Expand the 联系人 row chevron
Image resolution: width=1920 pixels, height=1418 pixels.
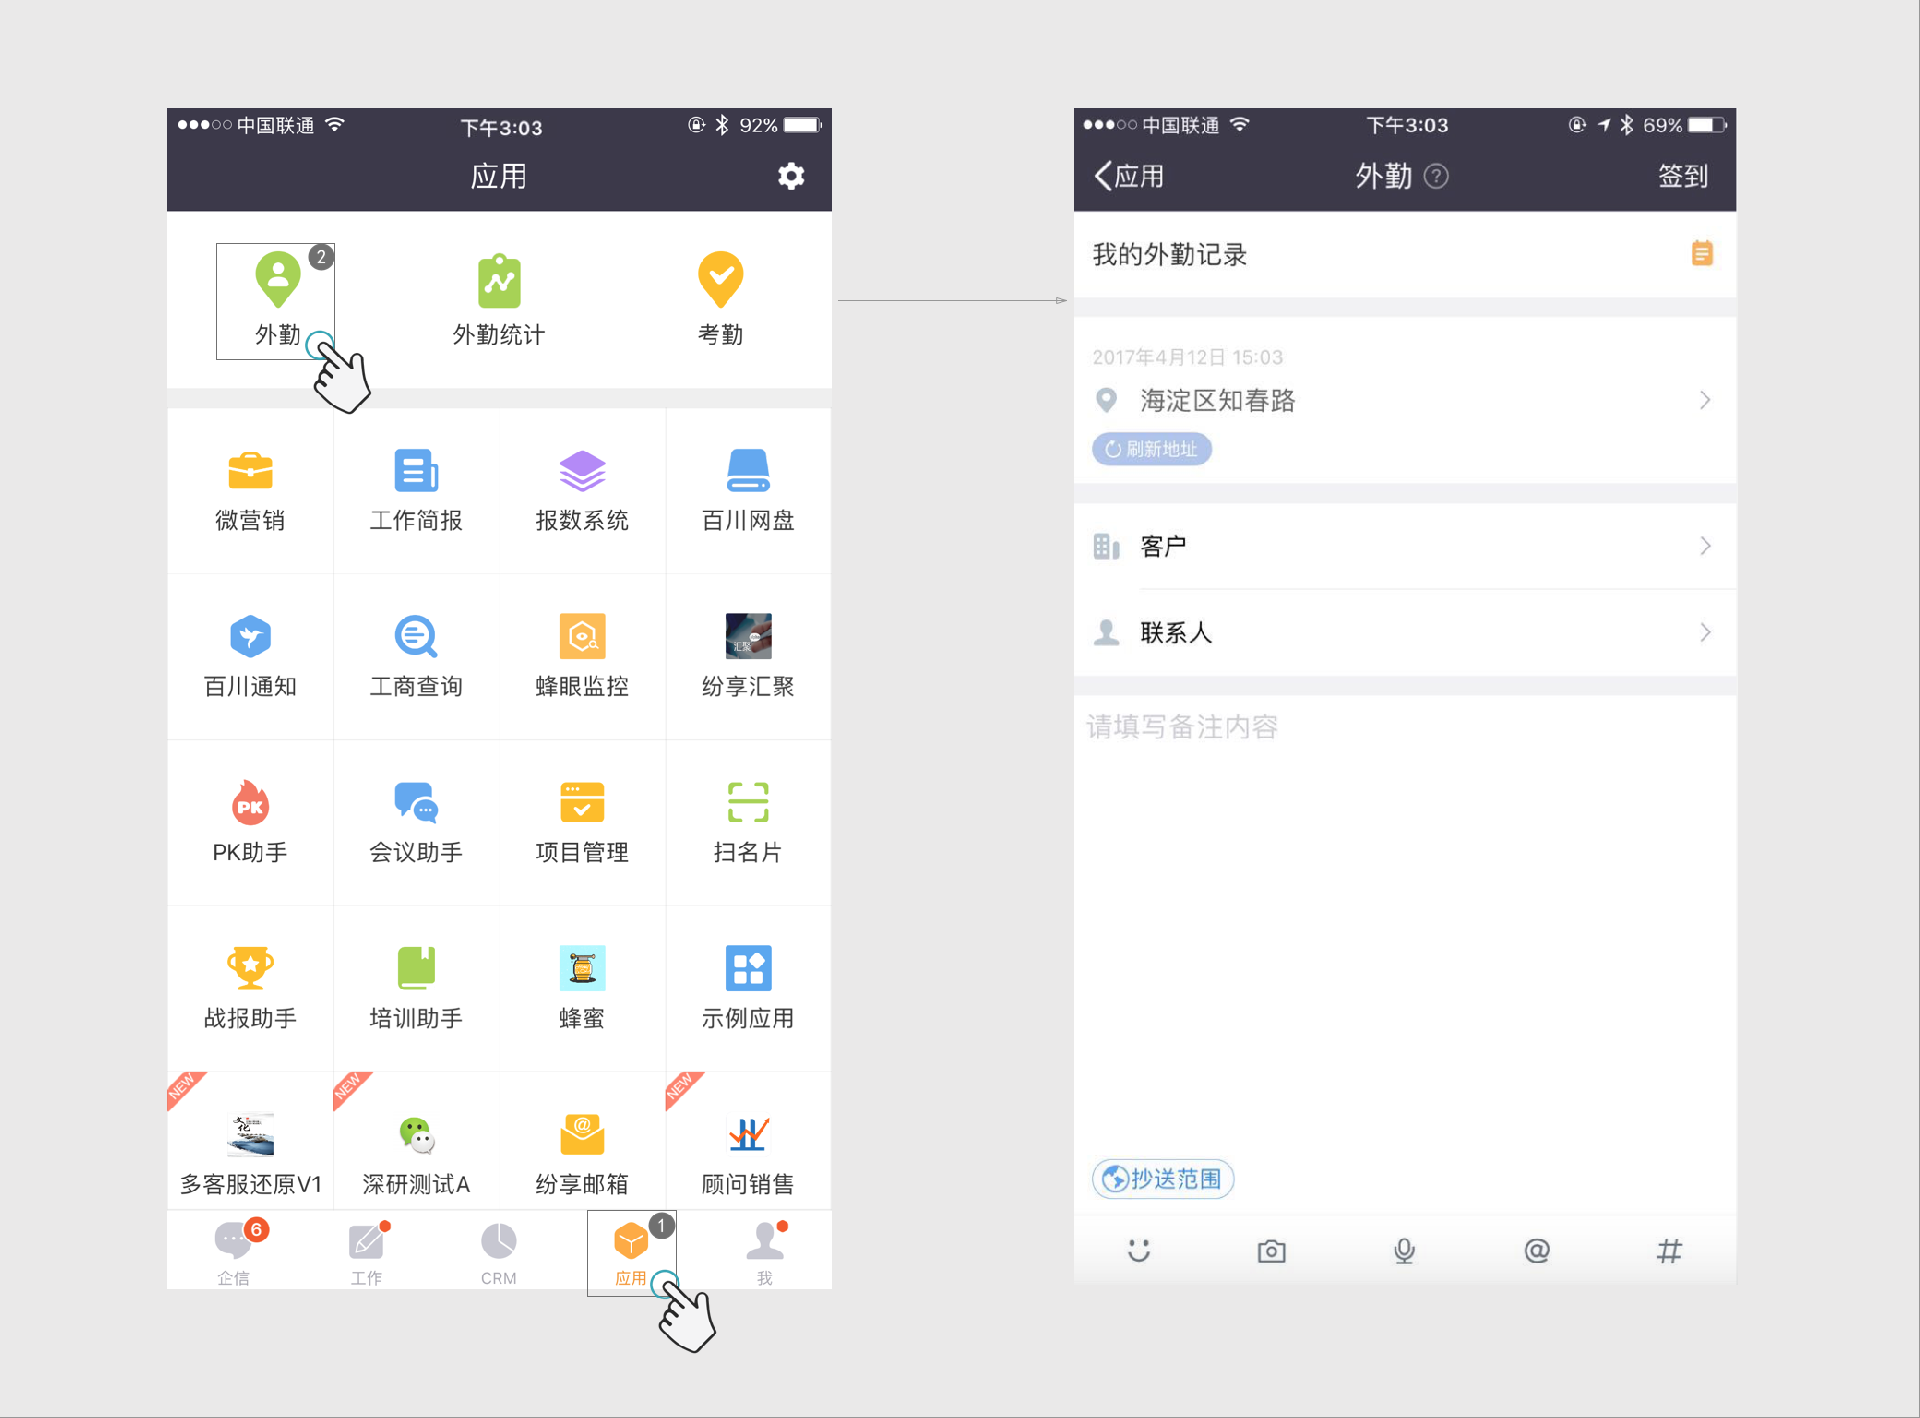[x=1705, y=632]
